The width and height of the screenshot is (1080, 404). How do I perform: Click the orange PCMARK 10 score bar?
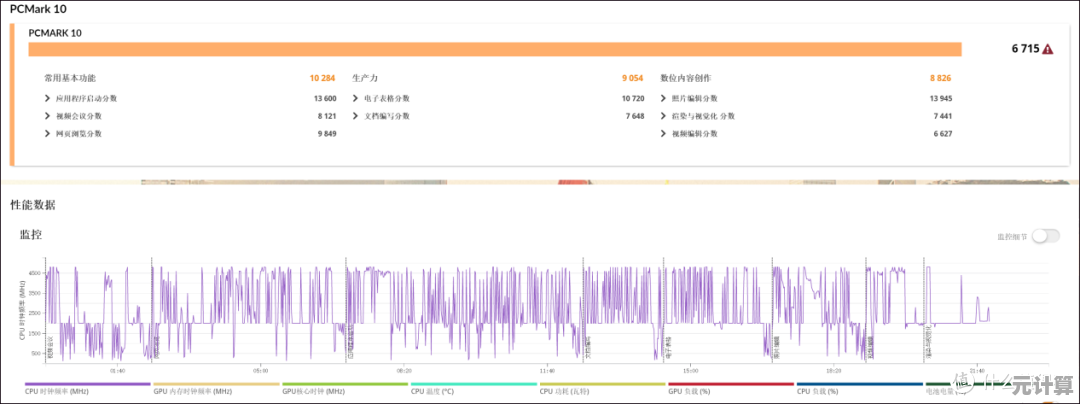click(x=495, y=49)
